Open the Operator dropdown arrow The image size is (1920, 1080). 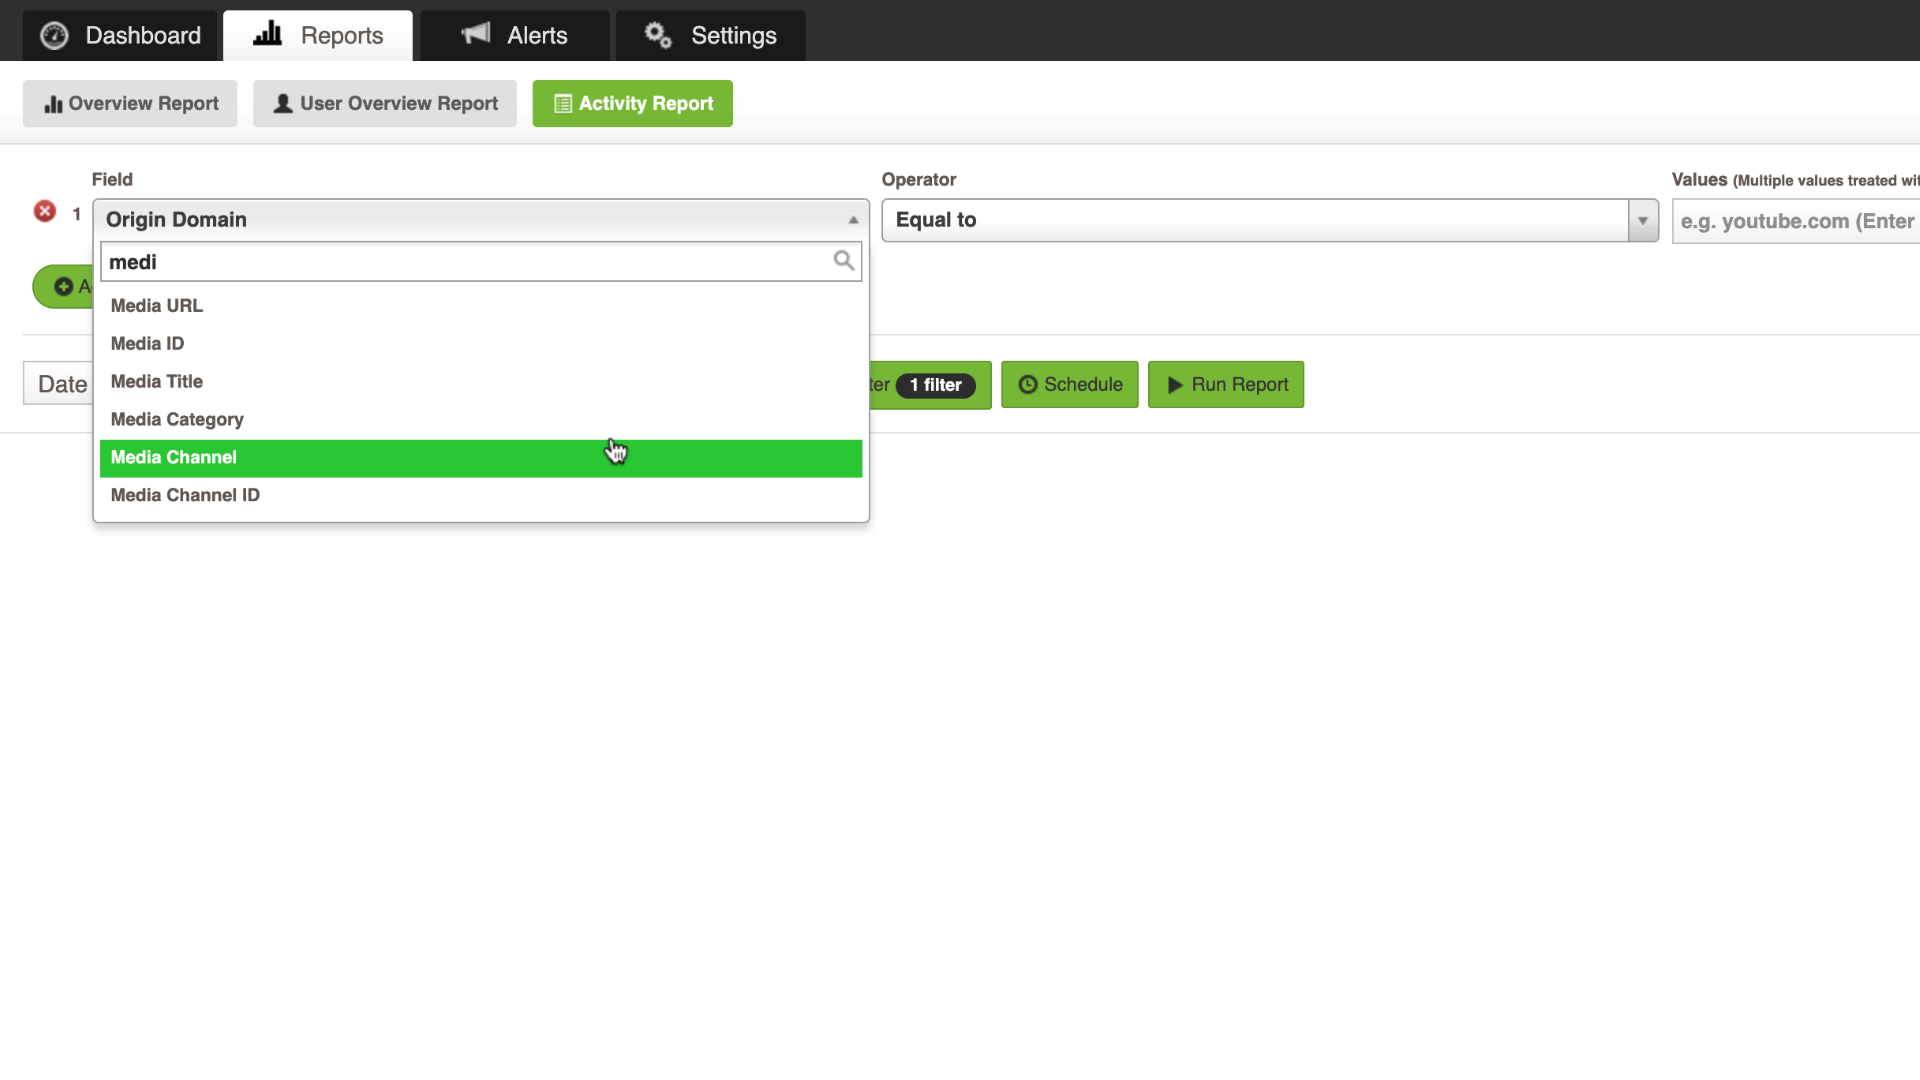(x=1641, y=220)
